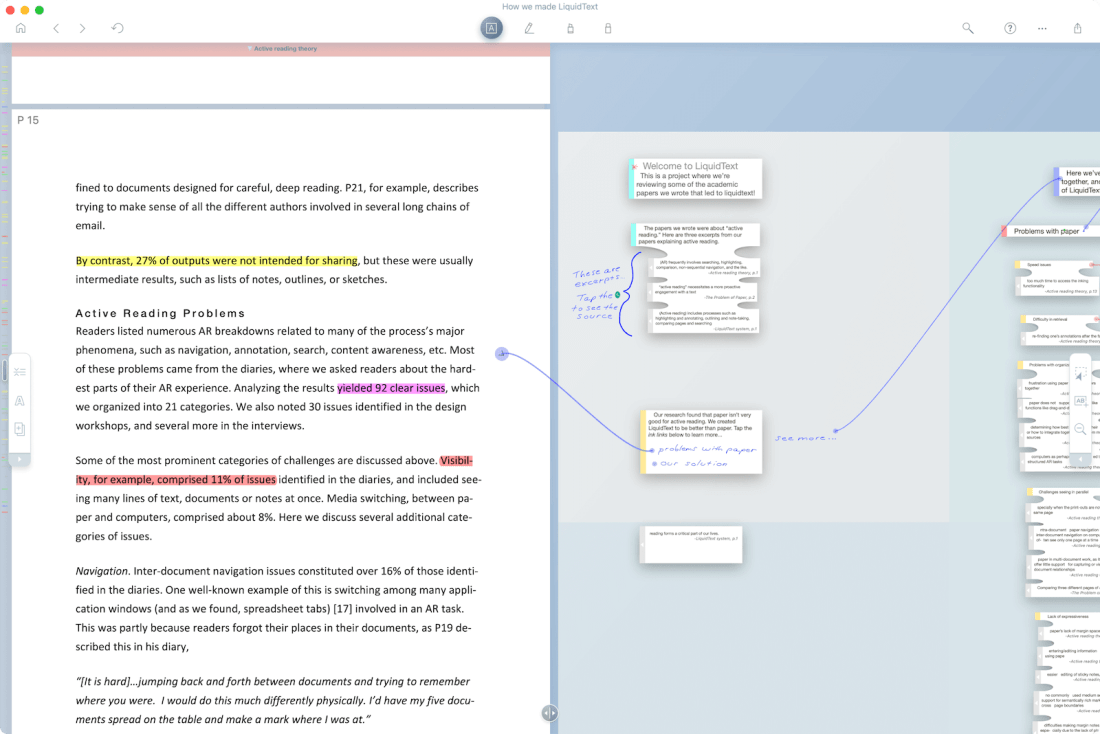
Task: Click the 'How we made LiquidText' window title
Action: click(x=550, y=6)
